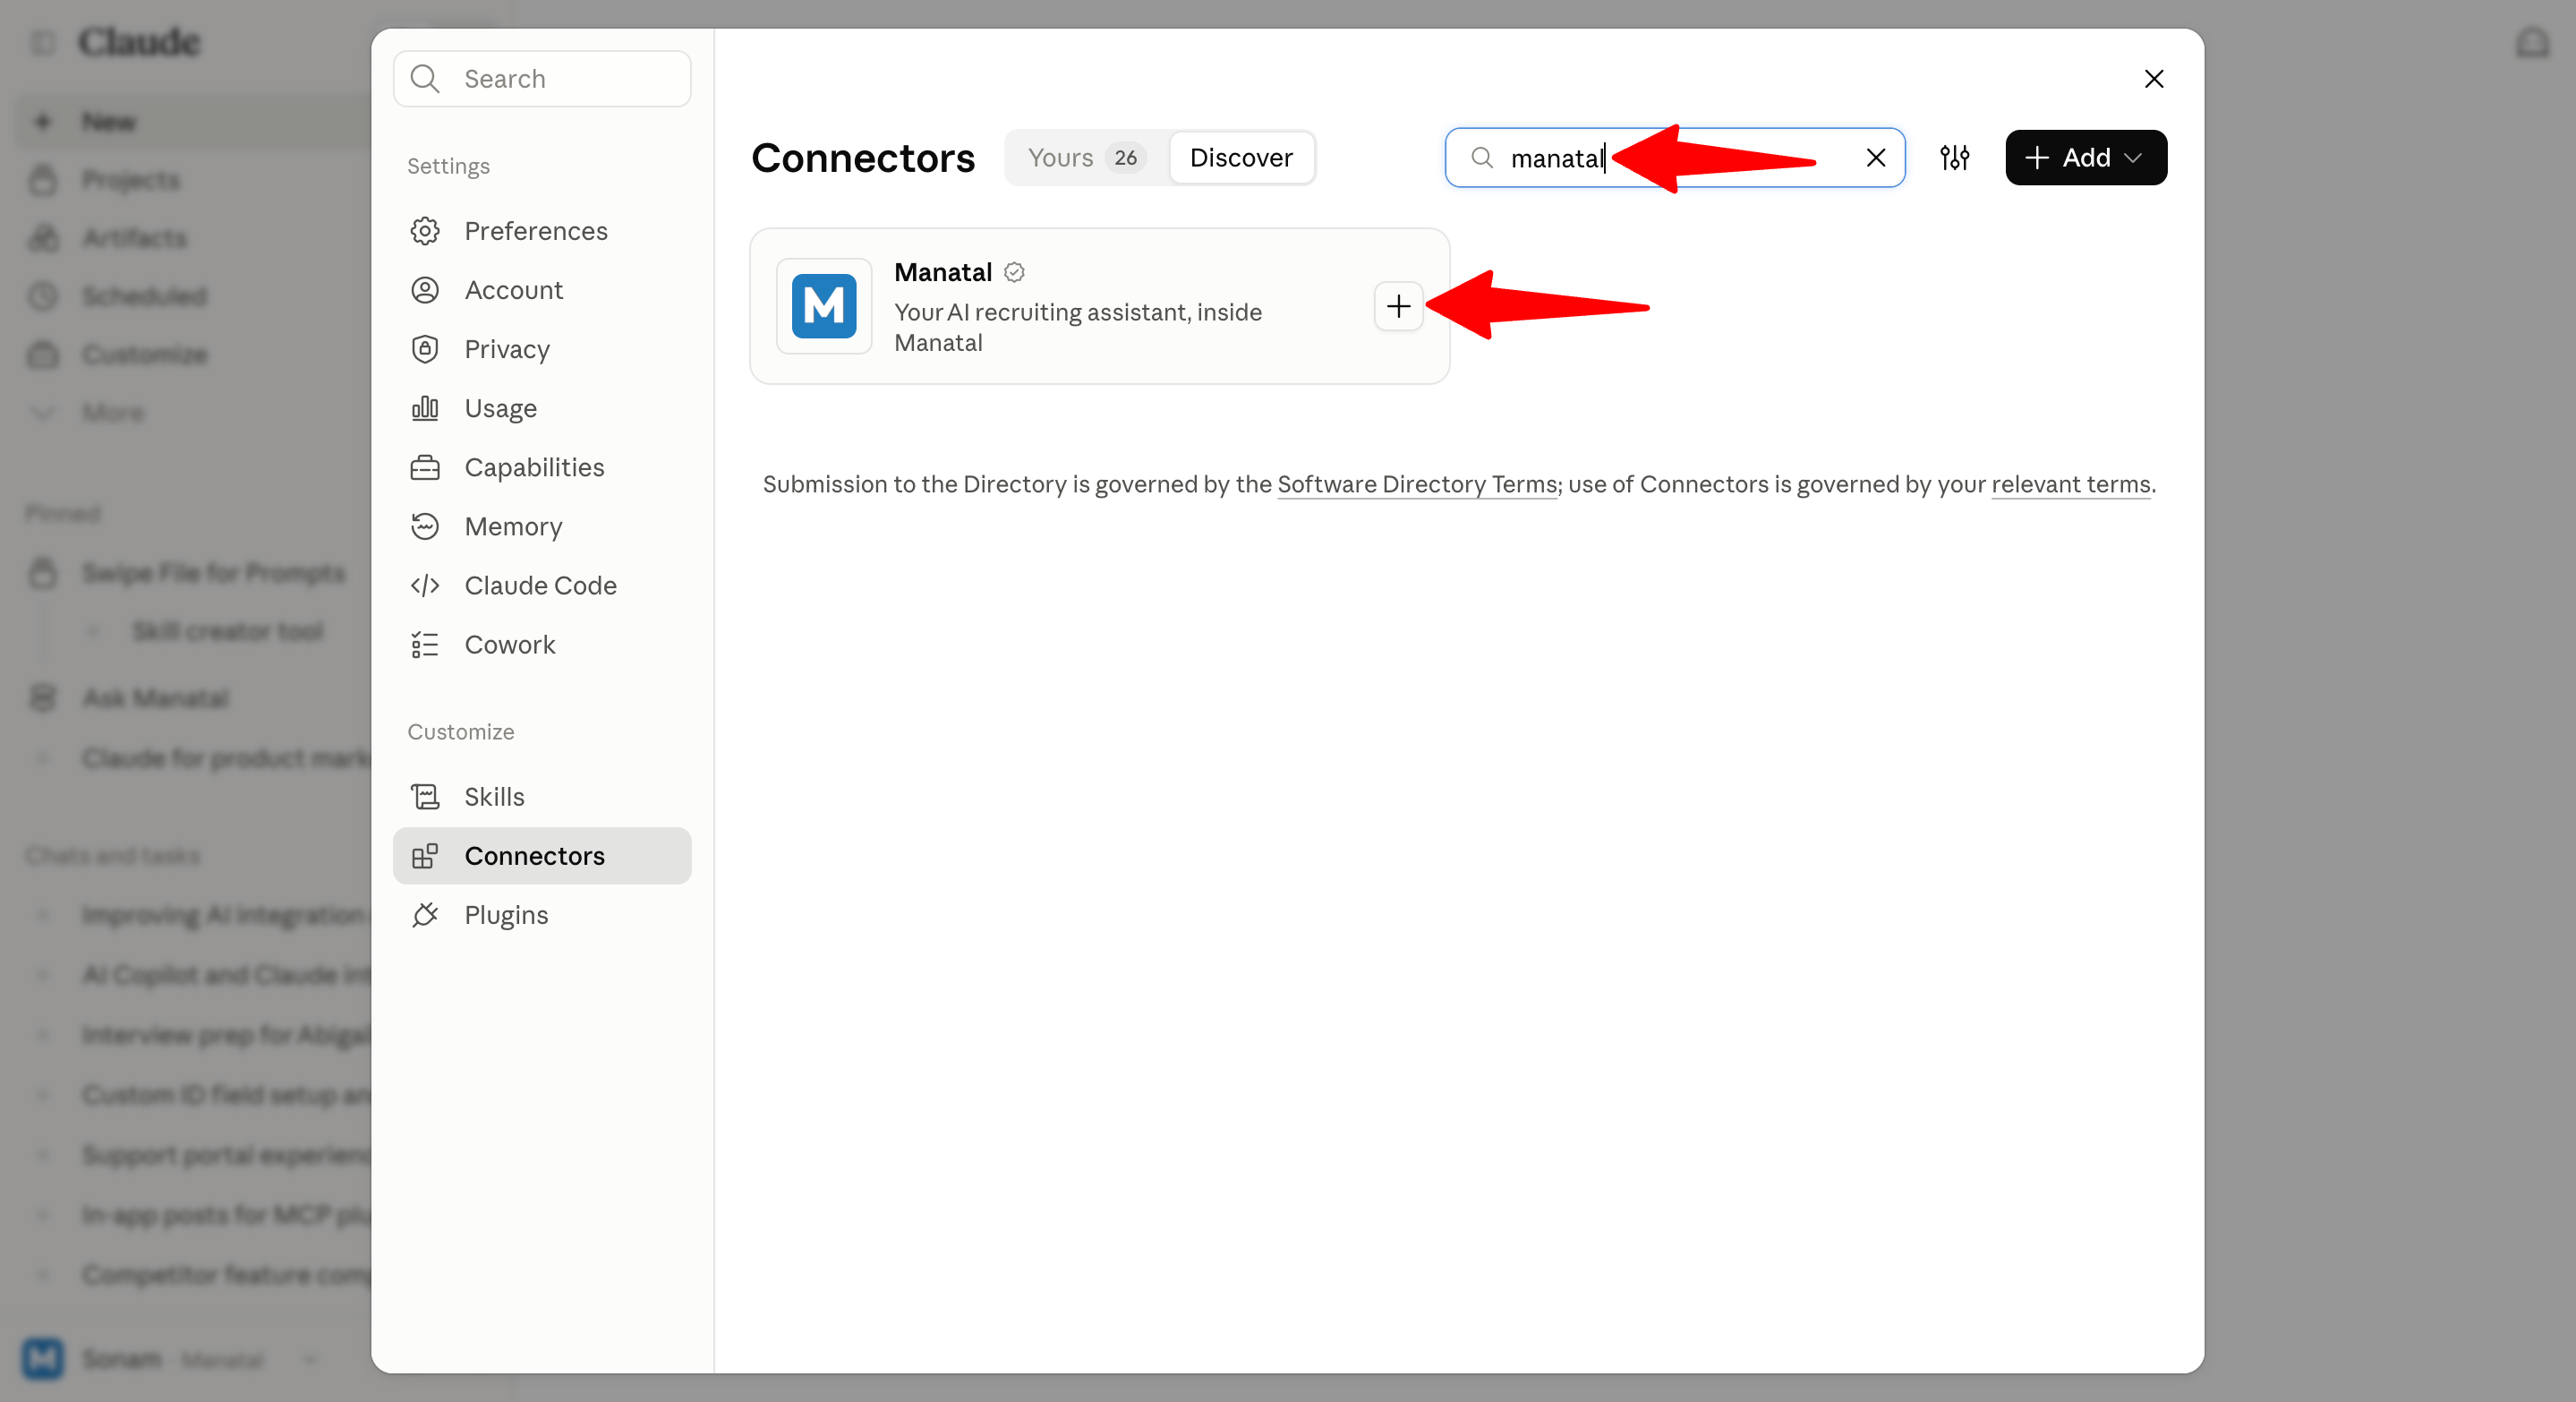The image size is (2576, 1402).
Task: Open Projects in the Claude sidebar
Action: 130,180
